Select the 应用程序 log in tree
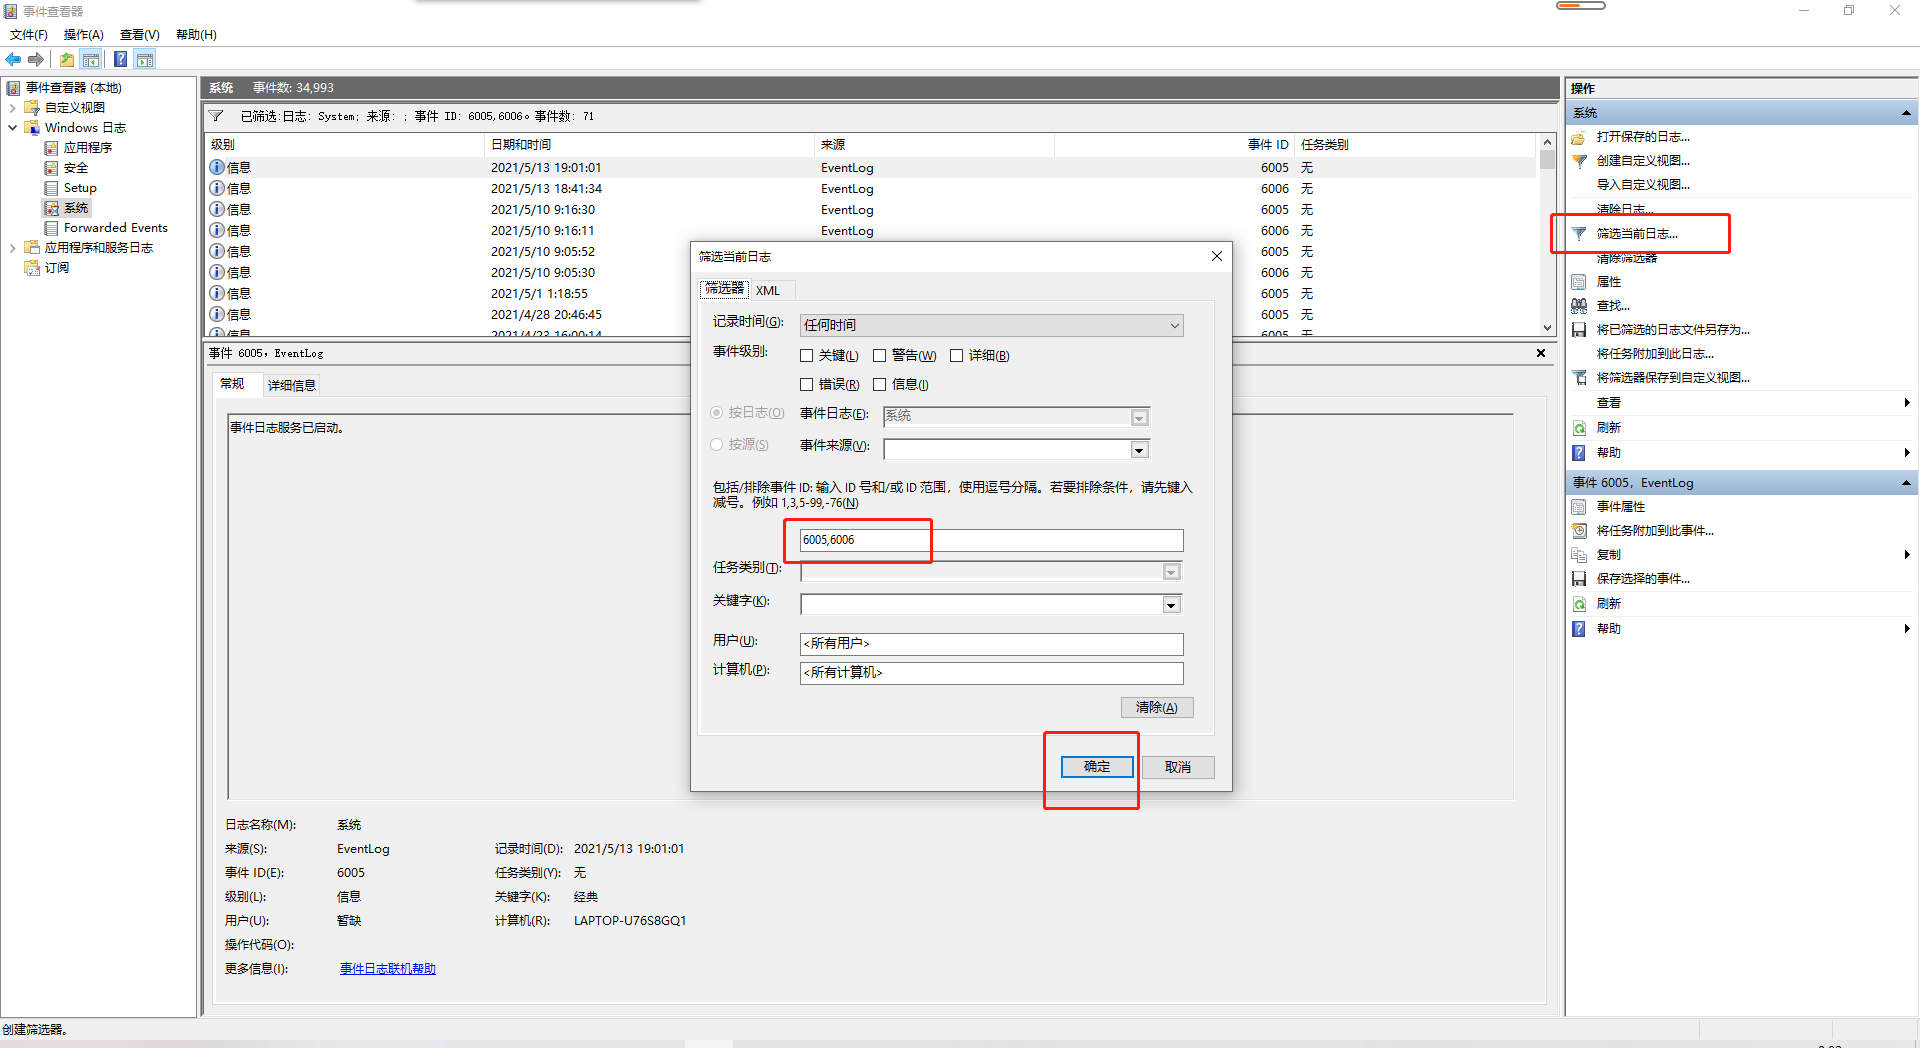Viewport: 1920px width, 1048px height. pos(88,148)
